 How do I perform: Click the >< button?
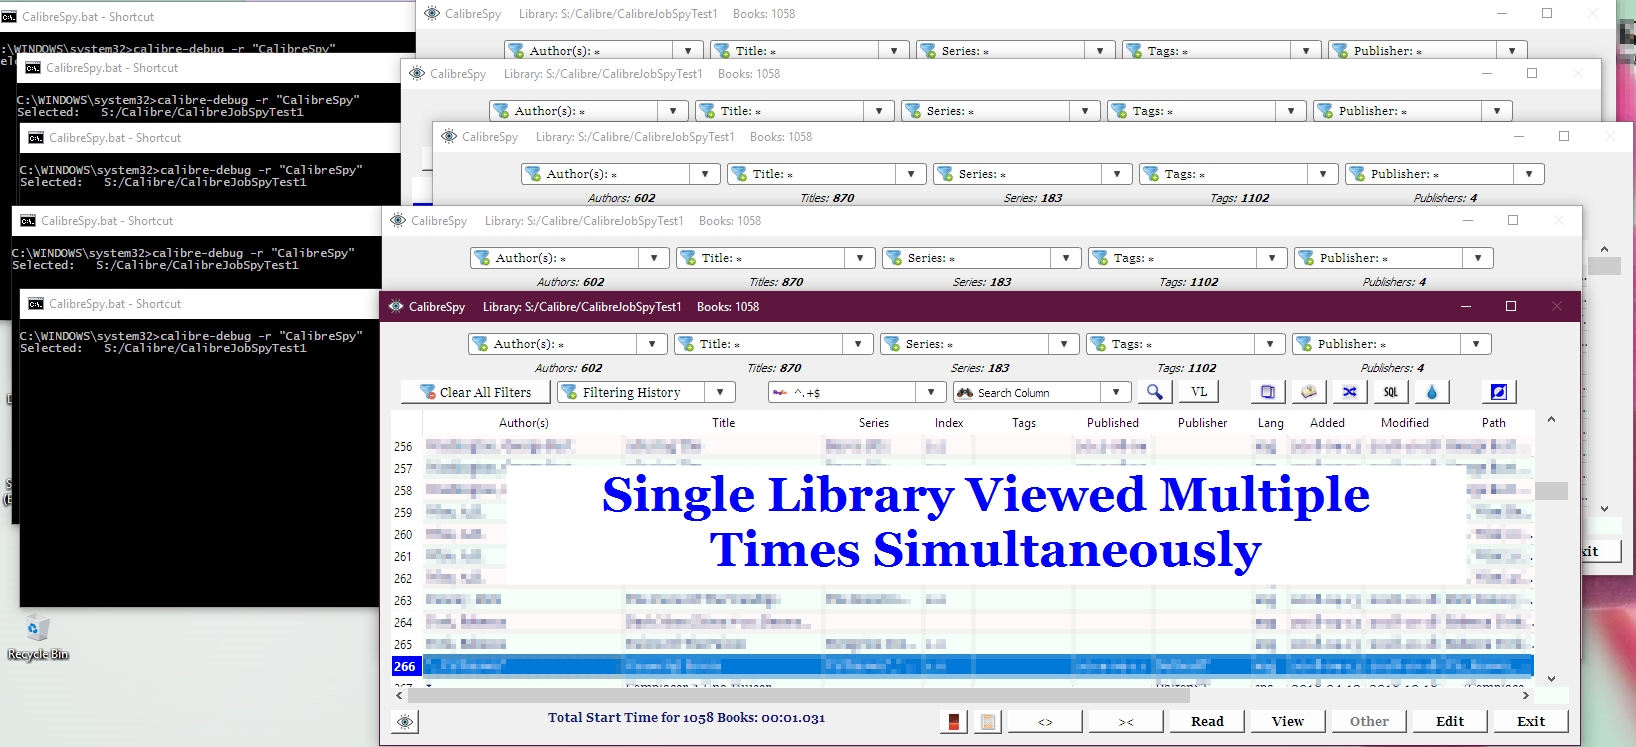[1126, 722]
